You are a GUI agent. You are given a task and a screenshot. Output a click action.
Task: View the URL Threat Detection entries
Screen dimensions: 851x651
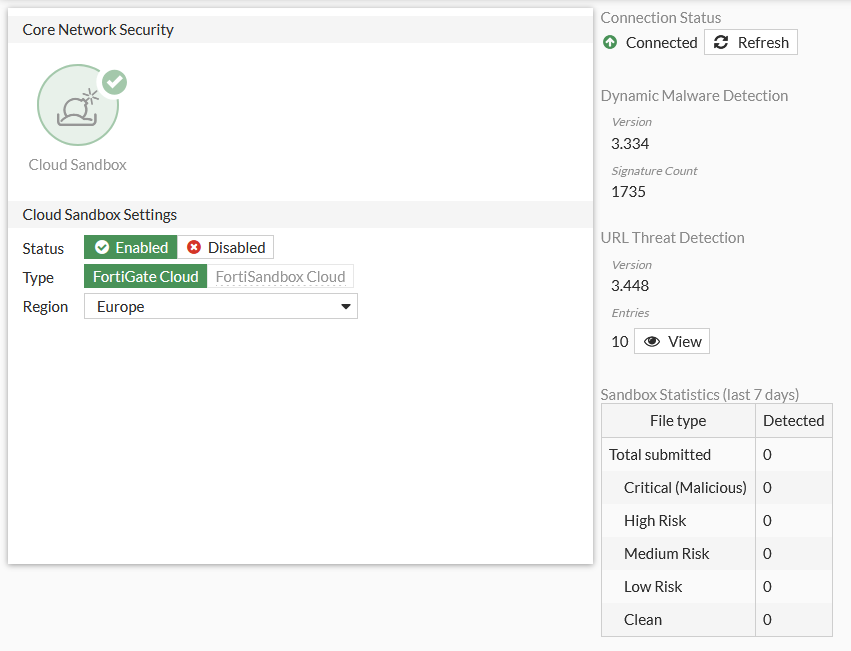coord(672,341)
